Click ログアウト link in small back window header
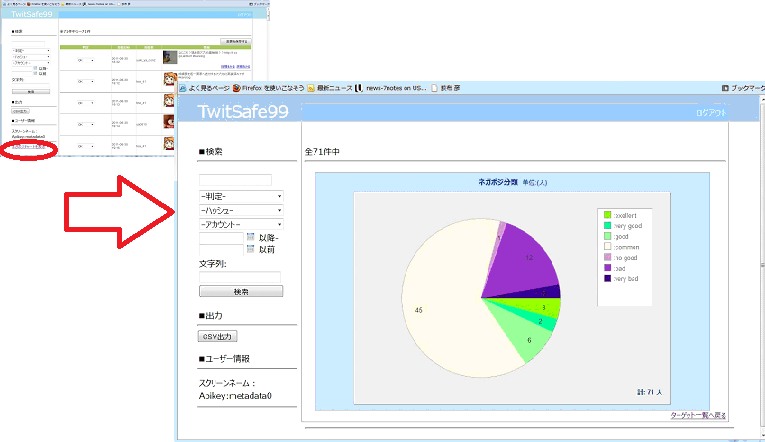This screenshot has height=442, width=765. click(x=244, y=15)
